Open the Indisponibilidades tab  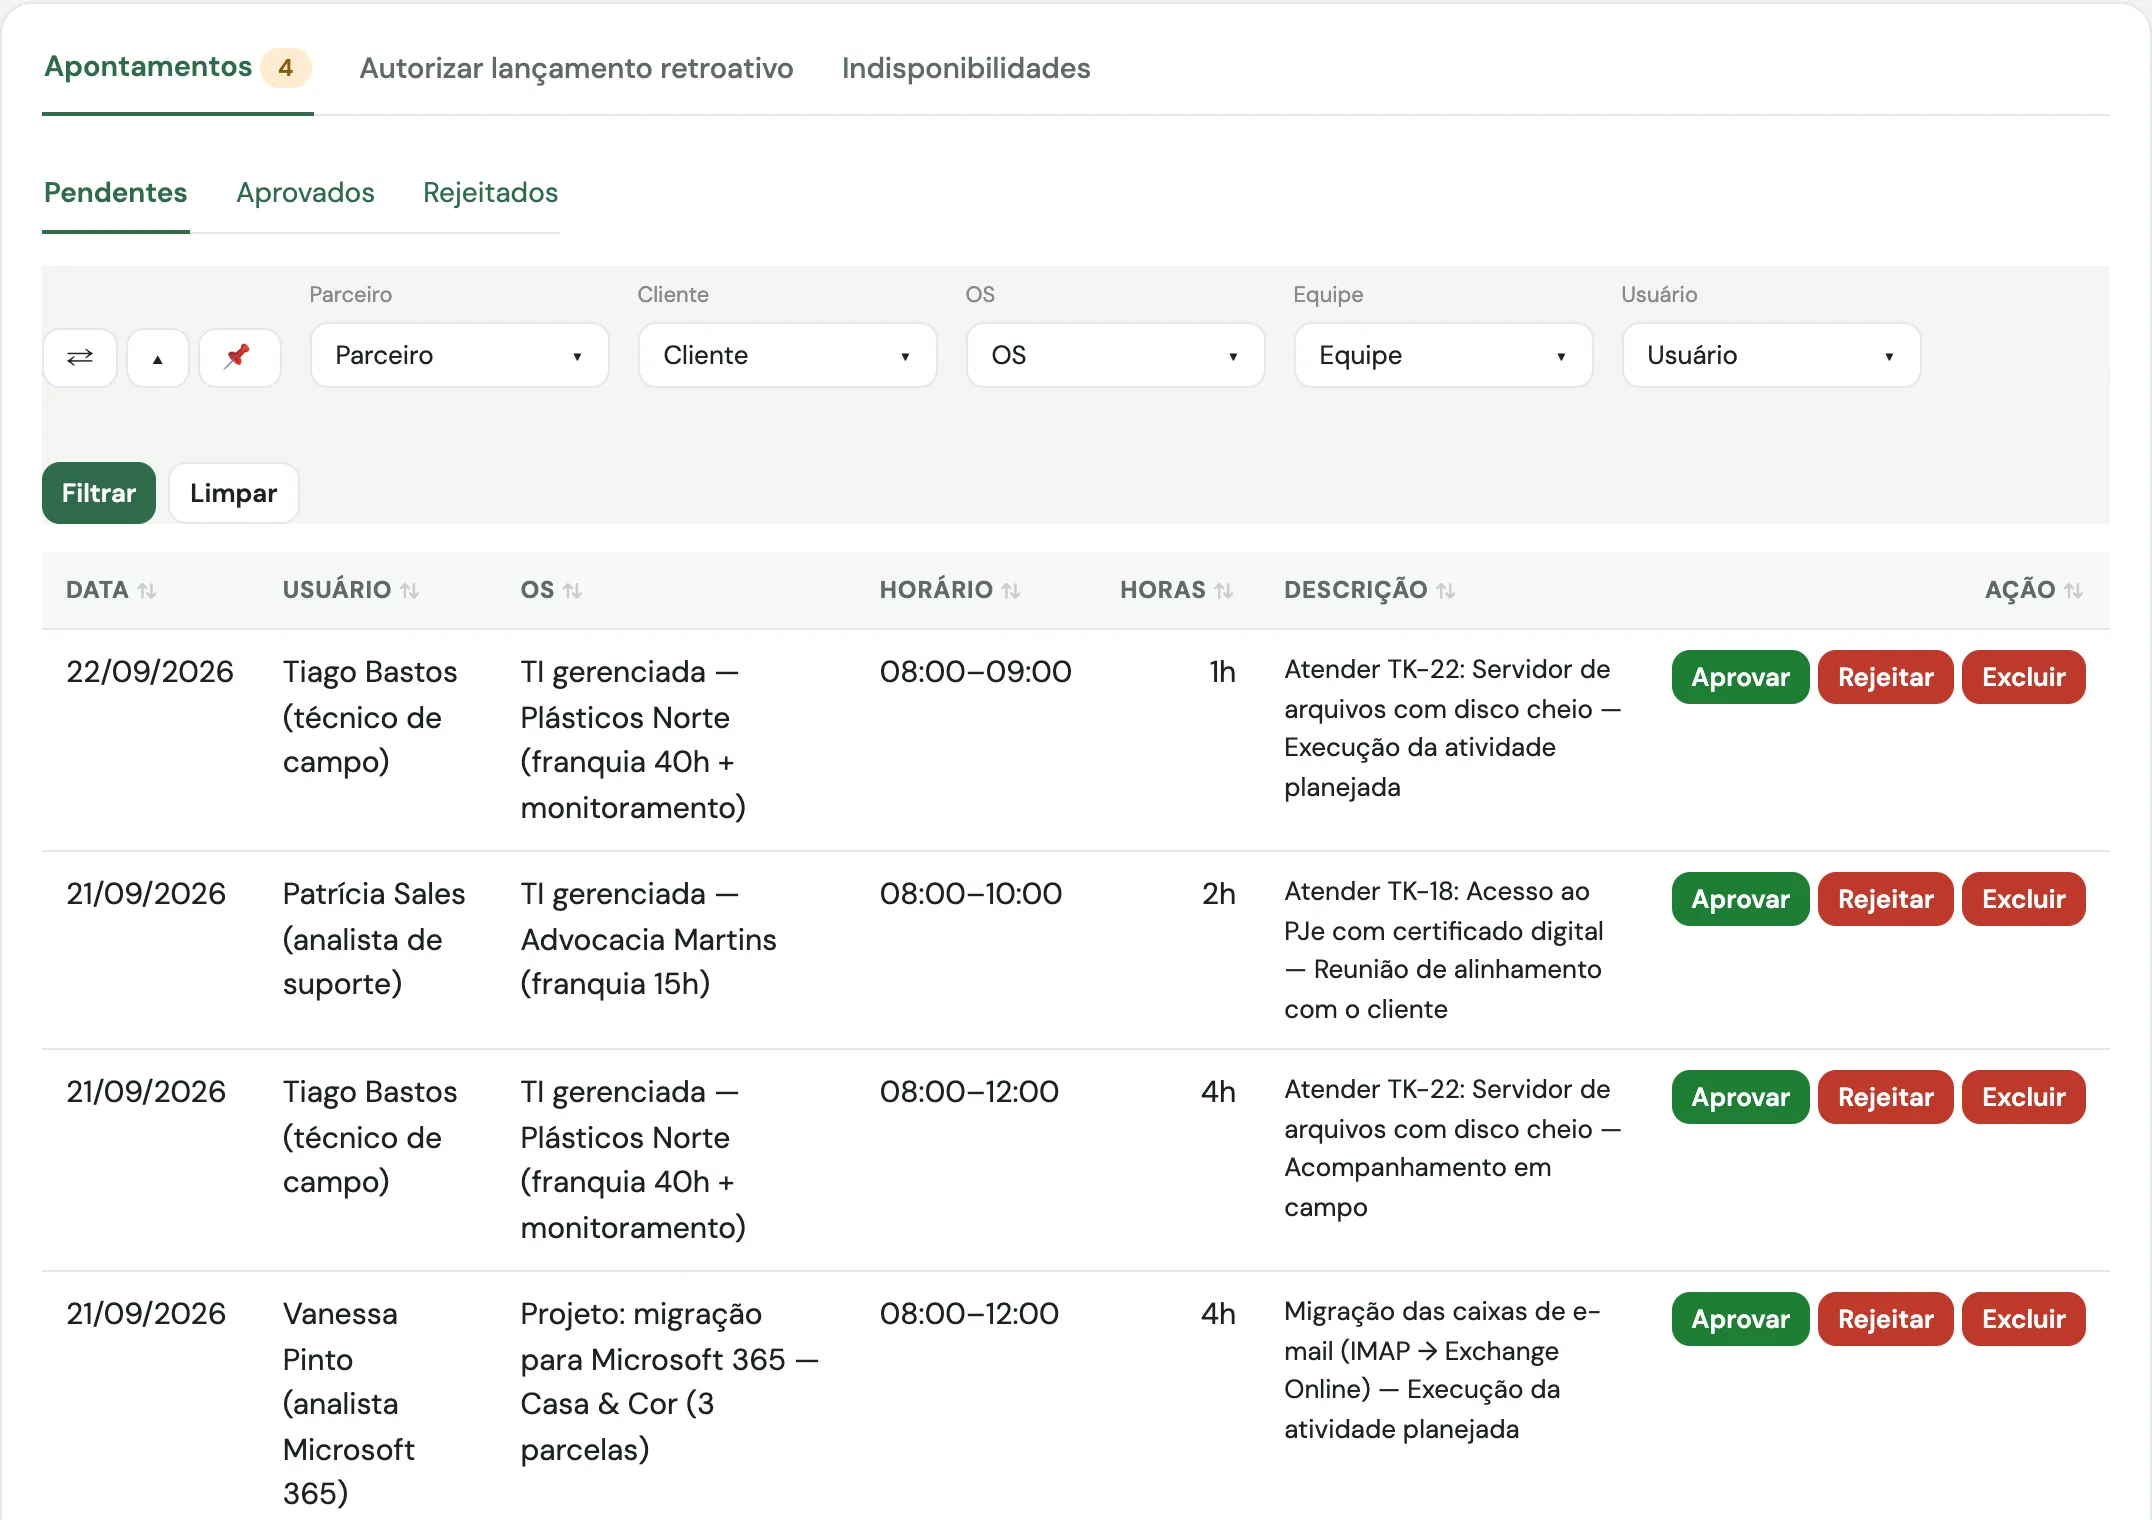(x=966, y=68)
